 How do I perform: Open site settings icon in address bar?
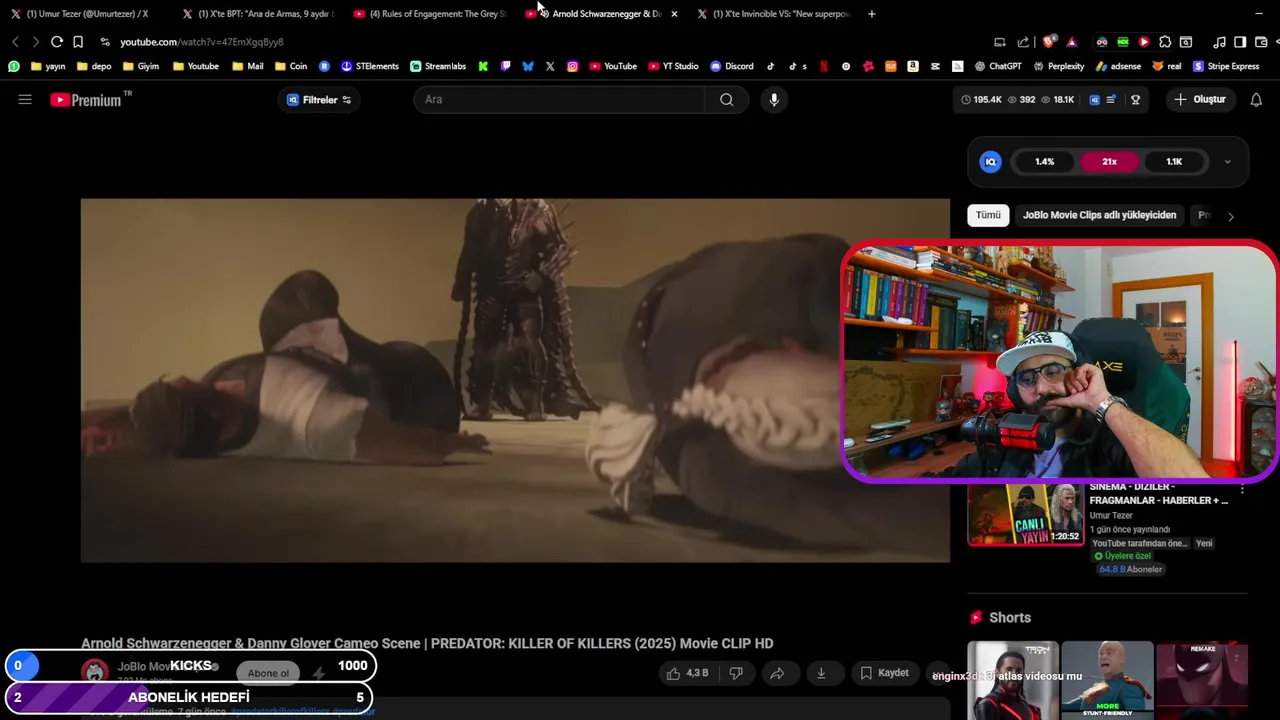tap(105, 42)
